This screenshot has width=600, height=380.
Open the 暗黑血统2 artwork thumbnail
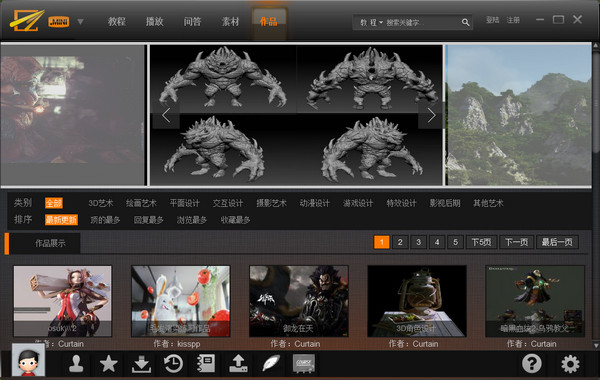click(x=535, y=301)
